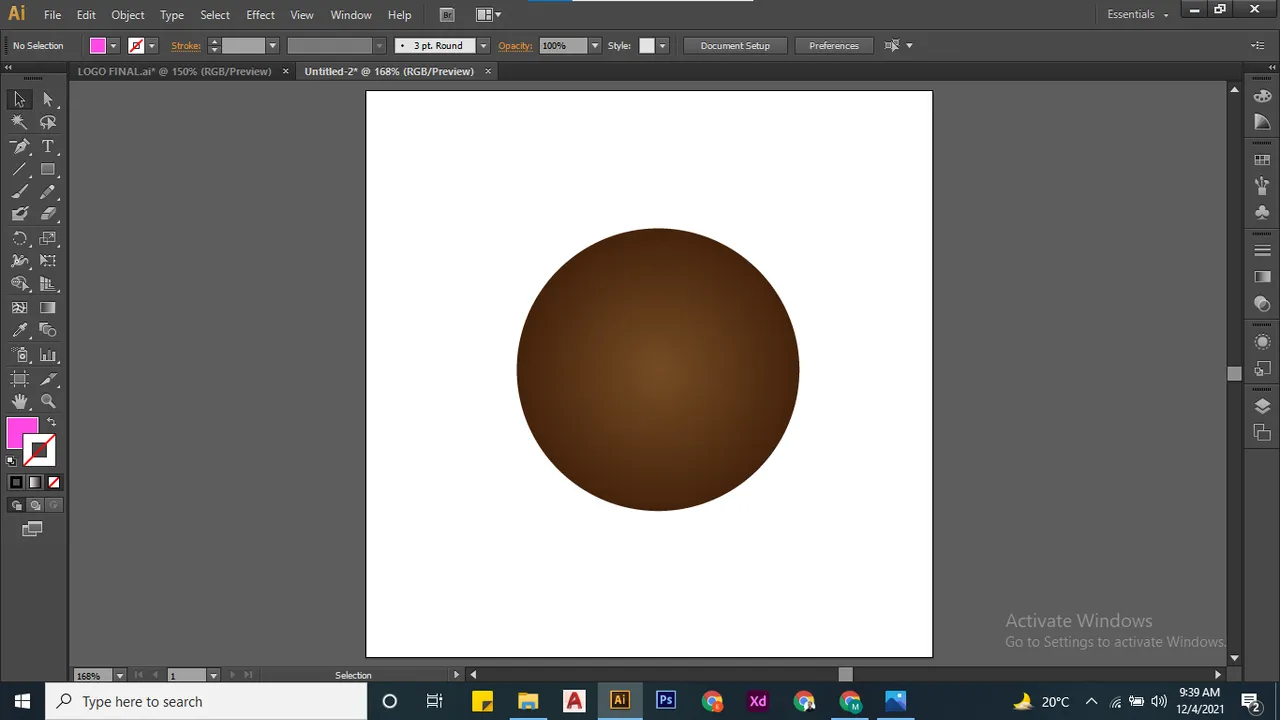Open the Effect menu
The width and height of the screenshot is (1280, 720).
click(x=260, y=15)
